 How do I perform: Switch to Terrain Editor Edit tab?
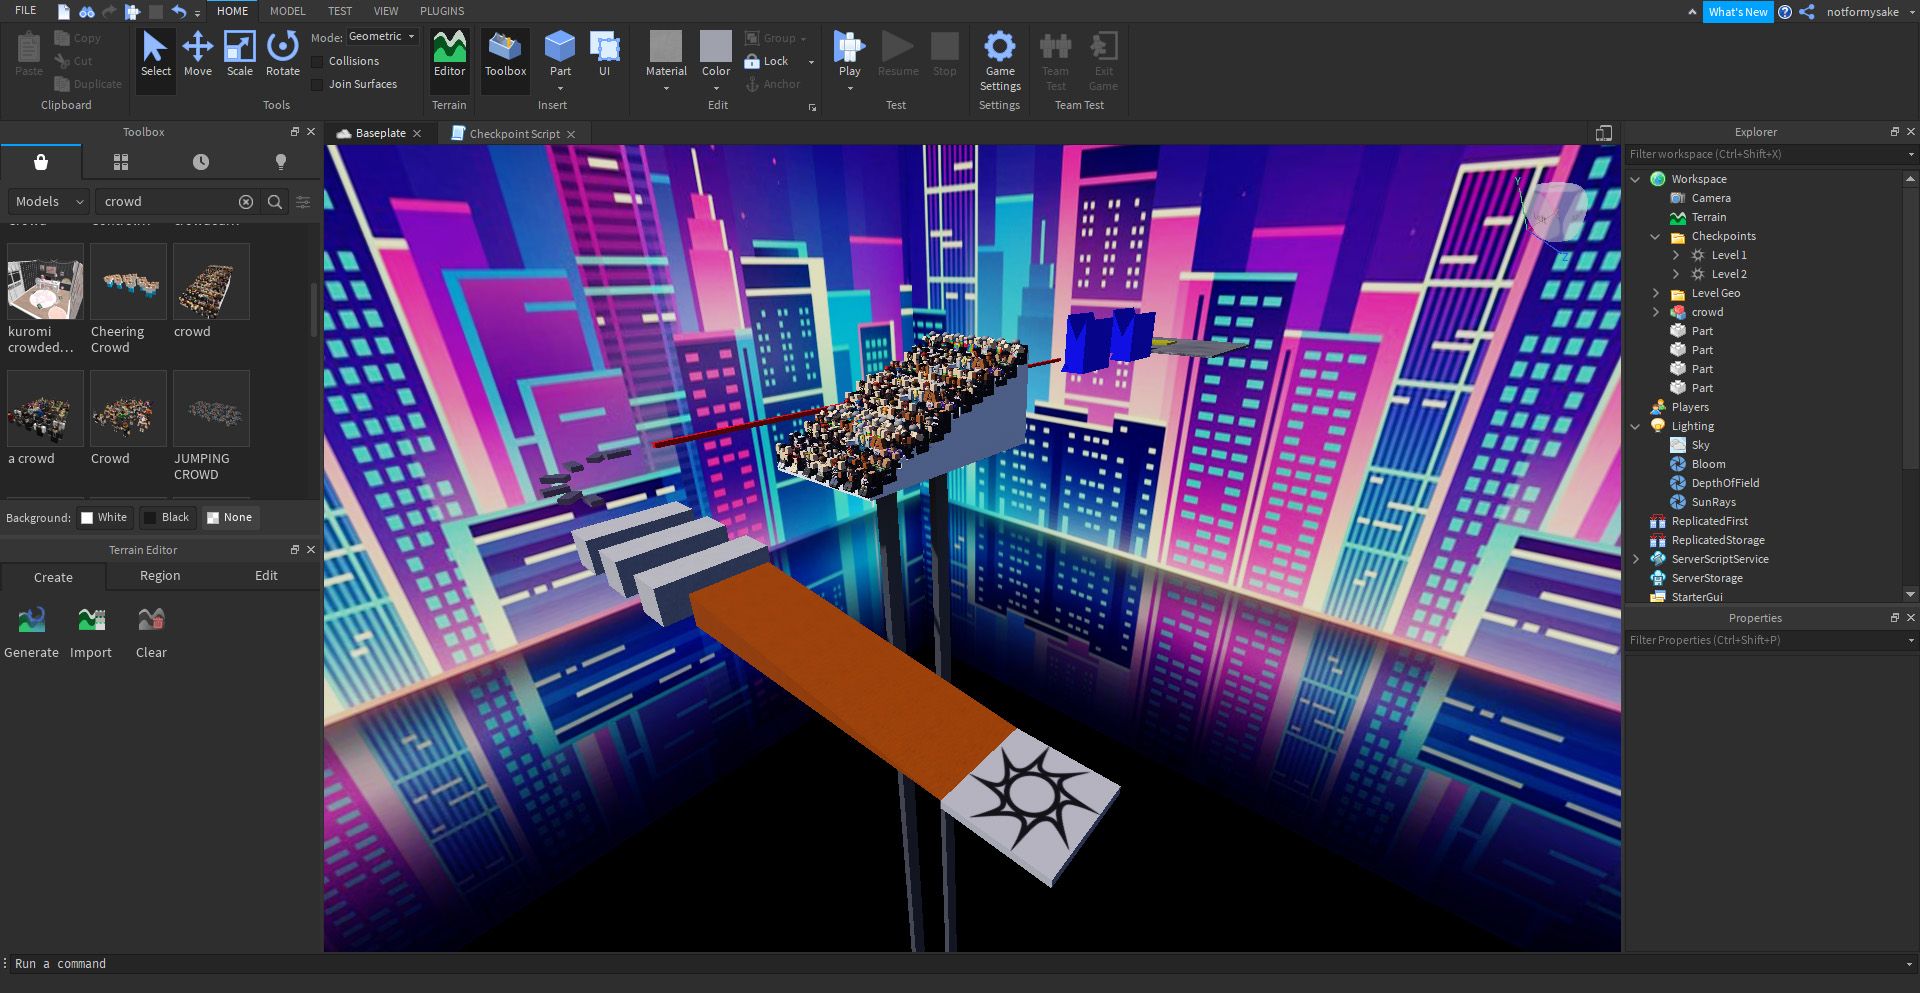[266, 576]
